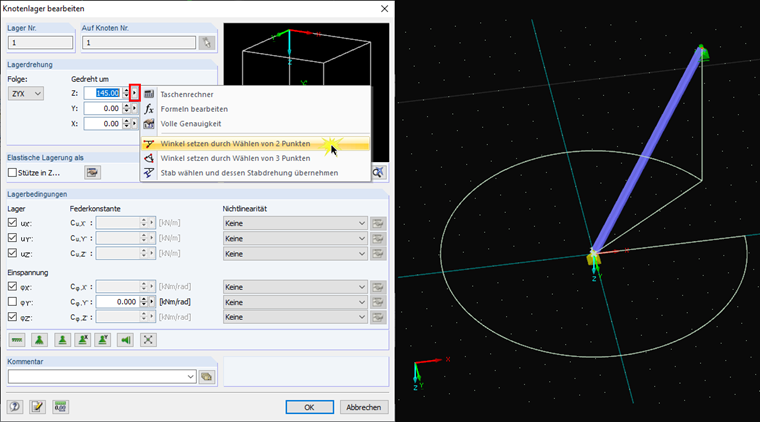The width and height of the screenshot is (760, 422).
Task: Click the crossed-arrows support preset icon
Action: [x=148, y=340]
